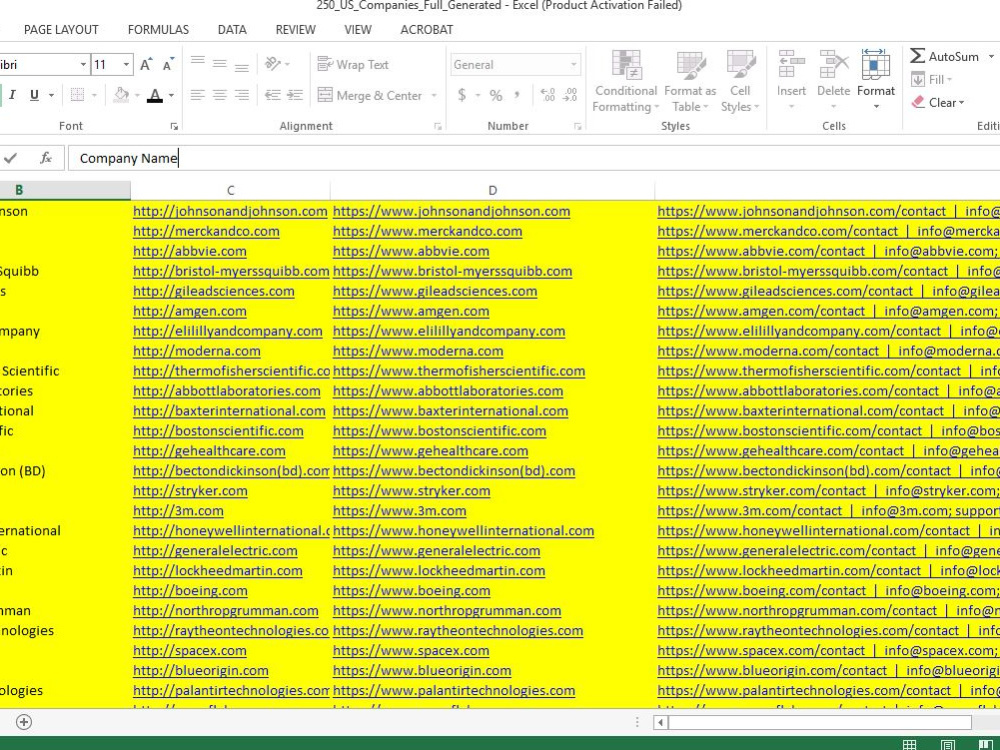
Task: Open the borders dropdown arrow
Action: pos(94,96)
